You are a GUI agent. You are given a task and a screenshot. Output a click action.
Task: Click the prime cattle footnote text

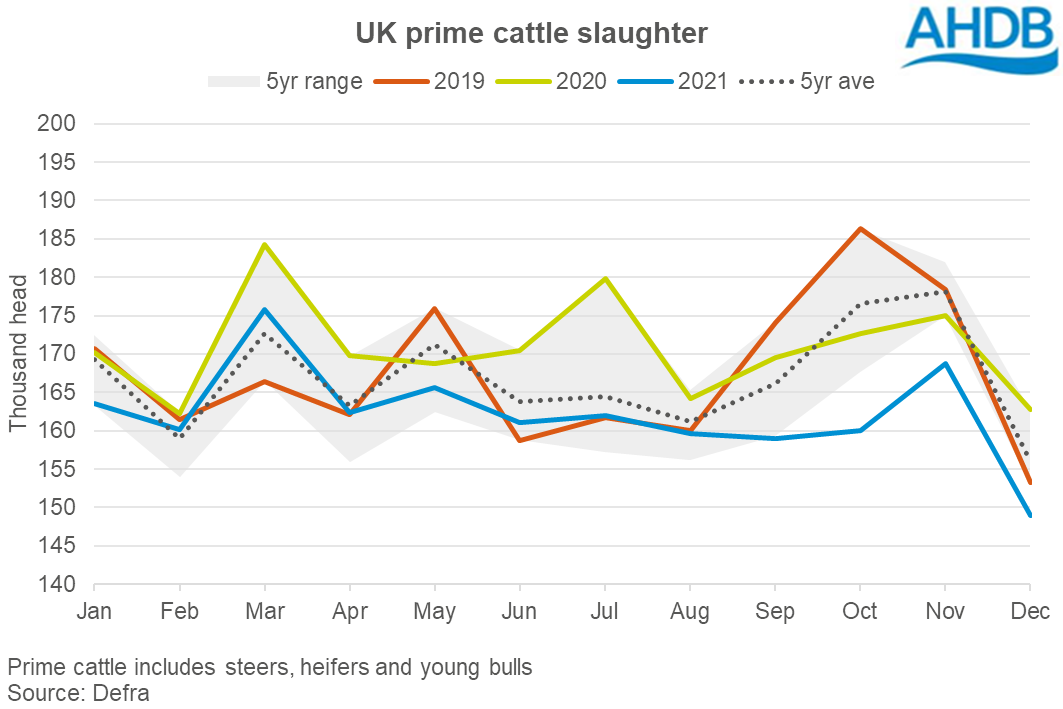coord(269,667)
